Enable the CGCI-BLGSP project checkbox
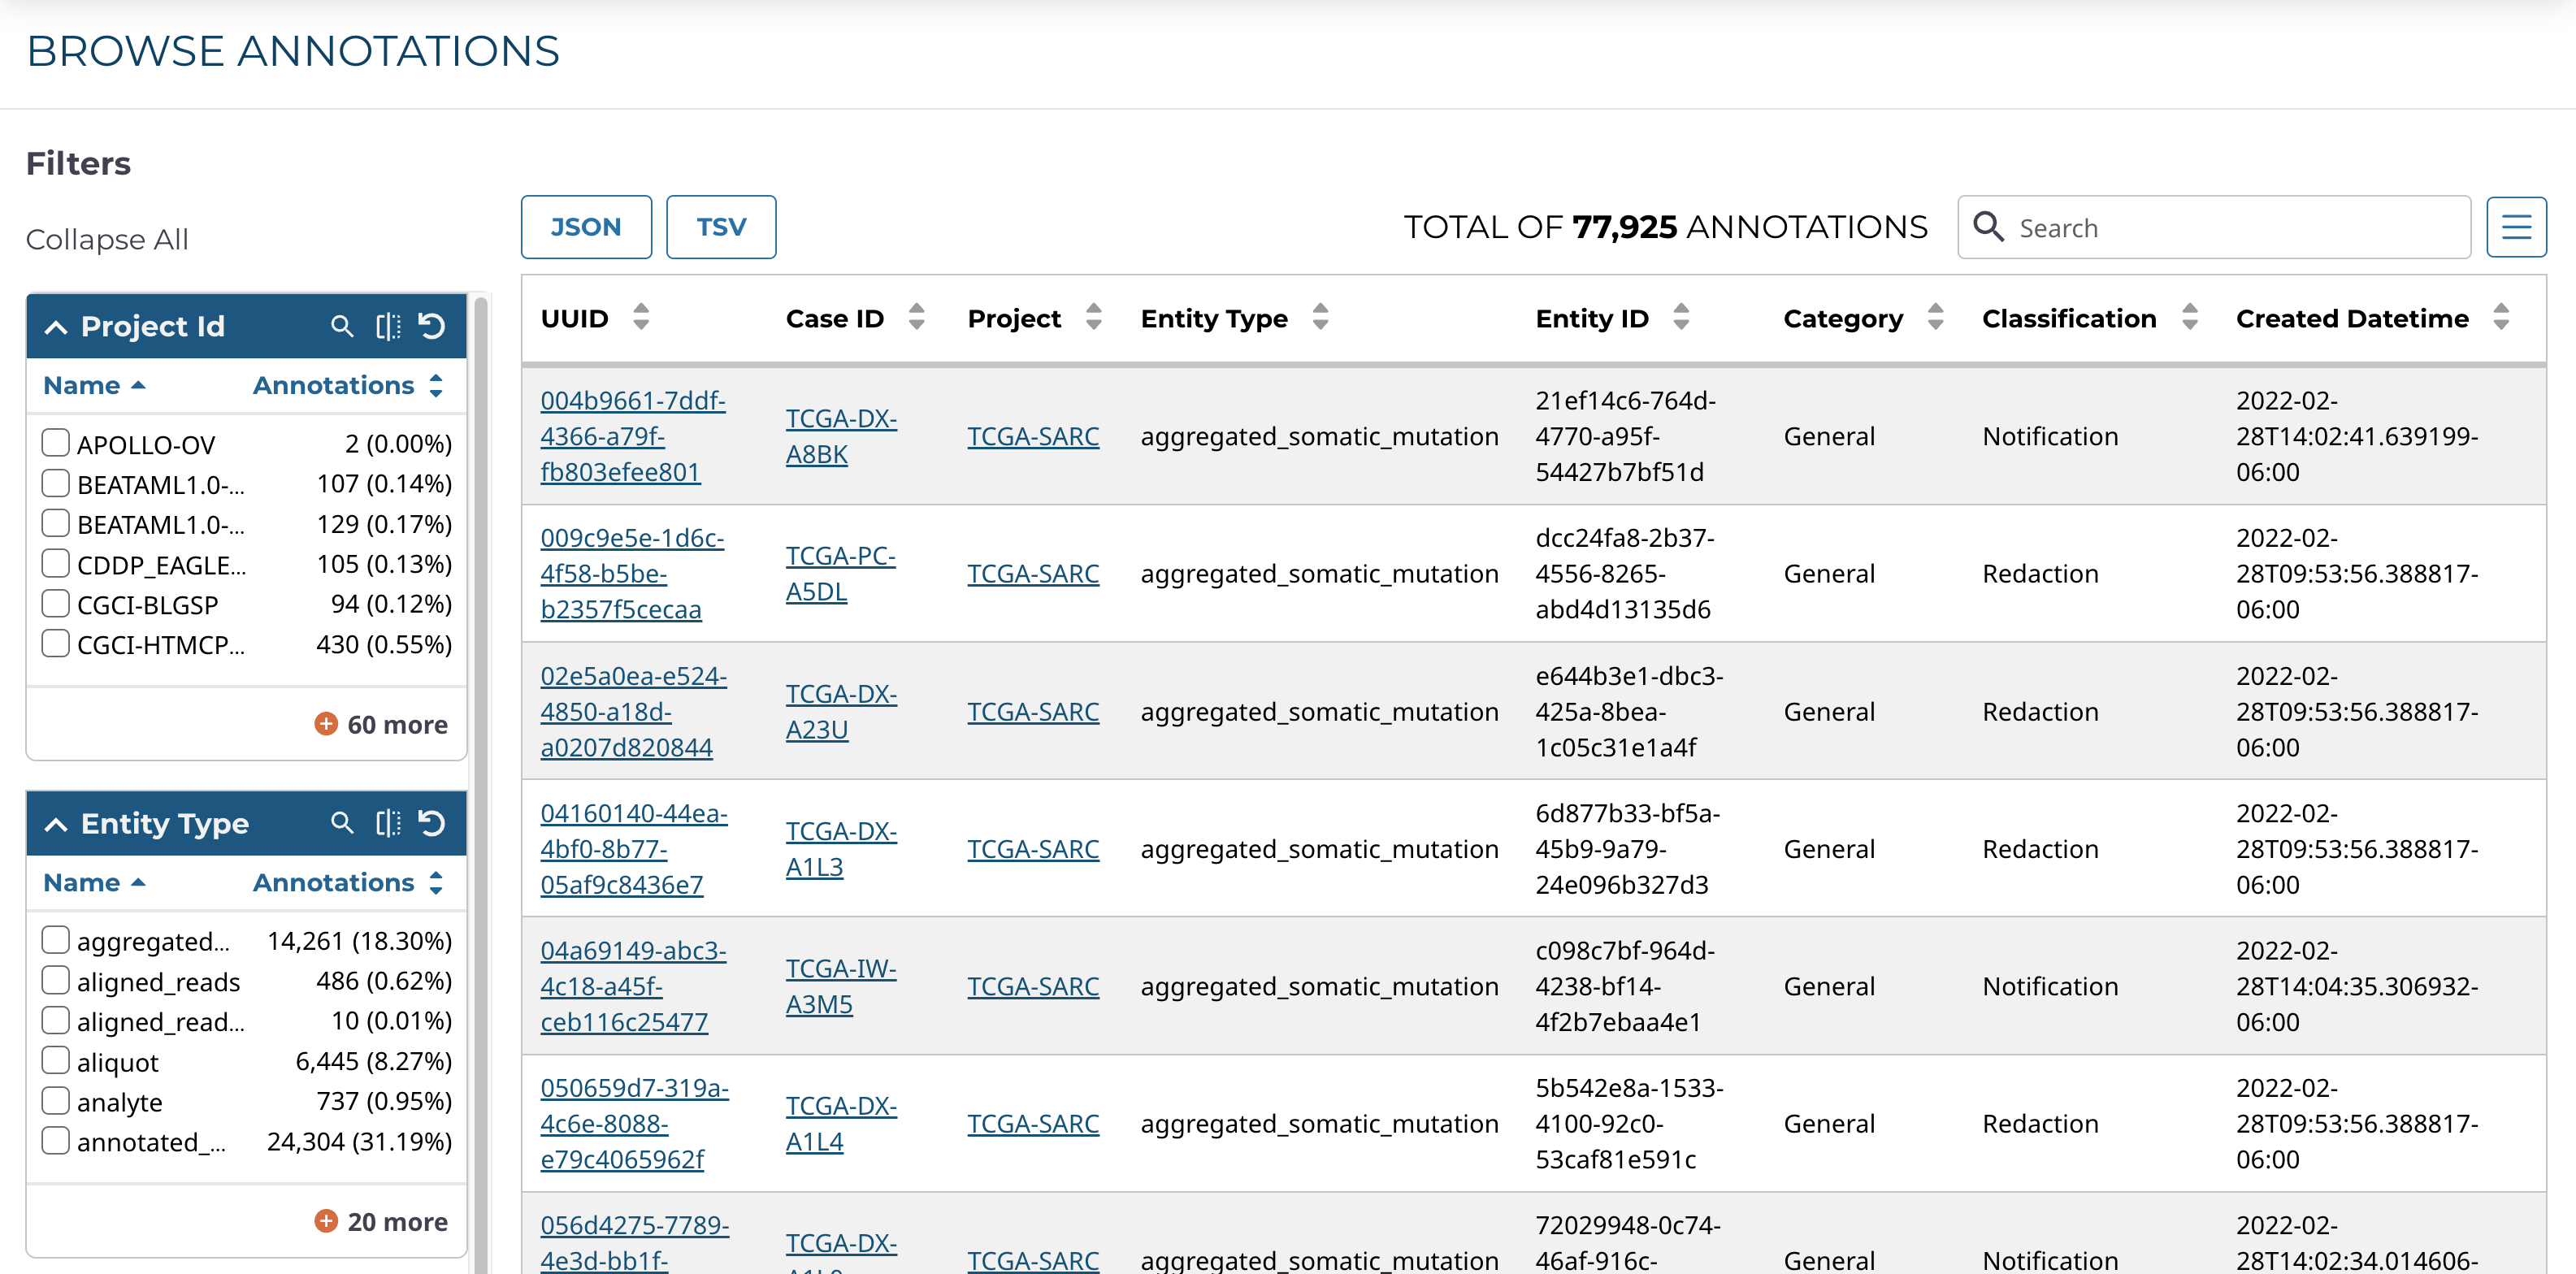Viewport: 2576px width, 1274px height. 56,604
